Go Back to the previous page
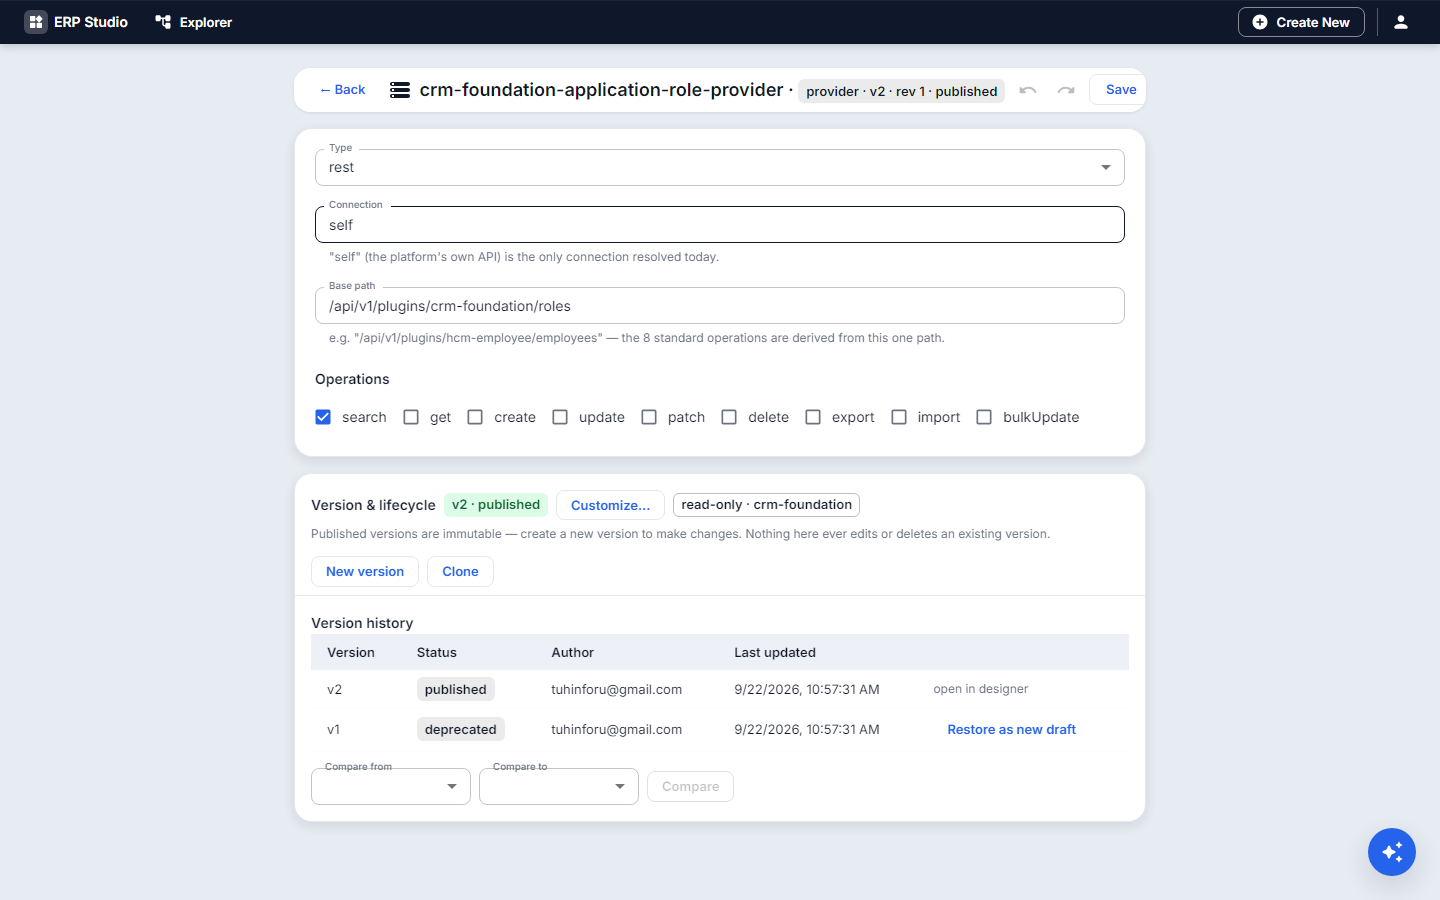 click(342, 90)
